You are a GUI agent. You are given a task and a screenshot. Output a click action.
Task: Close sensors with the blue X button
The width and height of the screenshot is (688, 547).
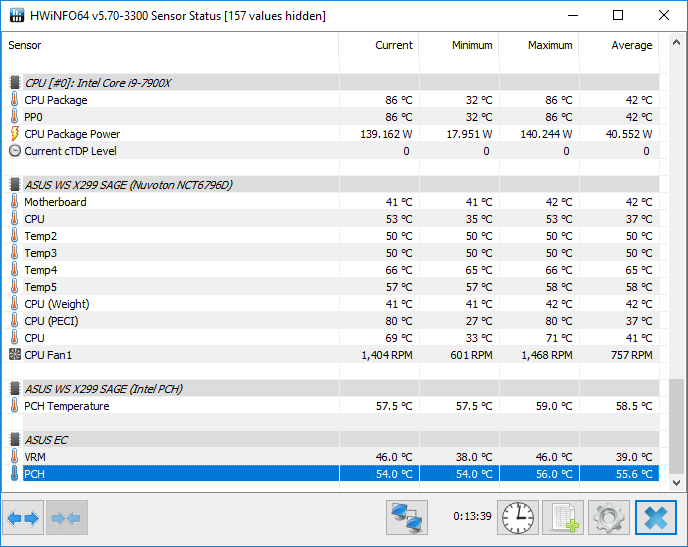coord(656,518)
